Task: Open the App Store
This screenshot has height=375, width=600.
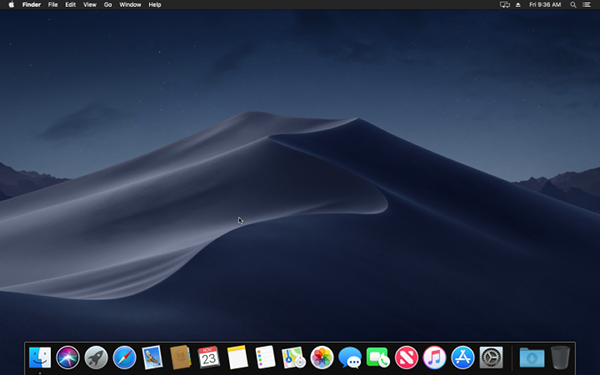Action: 463,357
